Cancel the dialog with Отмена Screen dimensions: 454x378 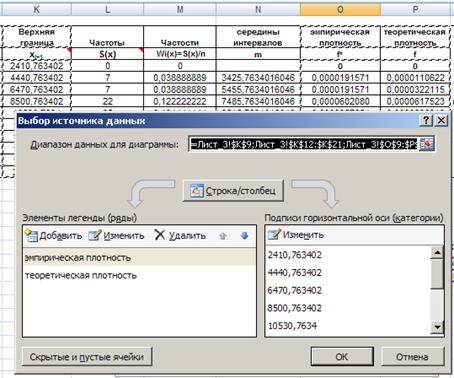pyautogui.click(x=412, y=357)
